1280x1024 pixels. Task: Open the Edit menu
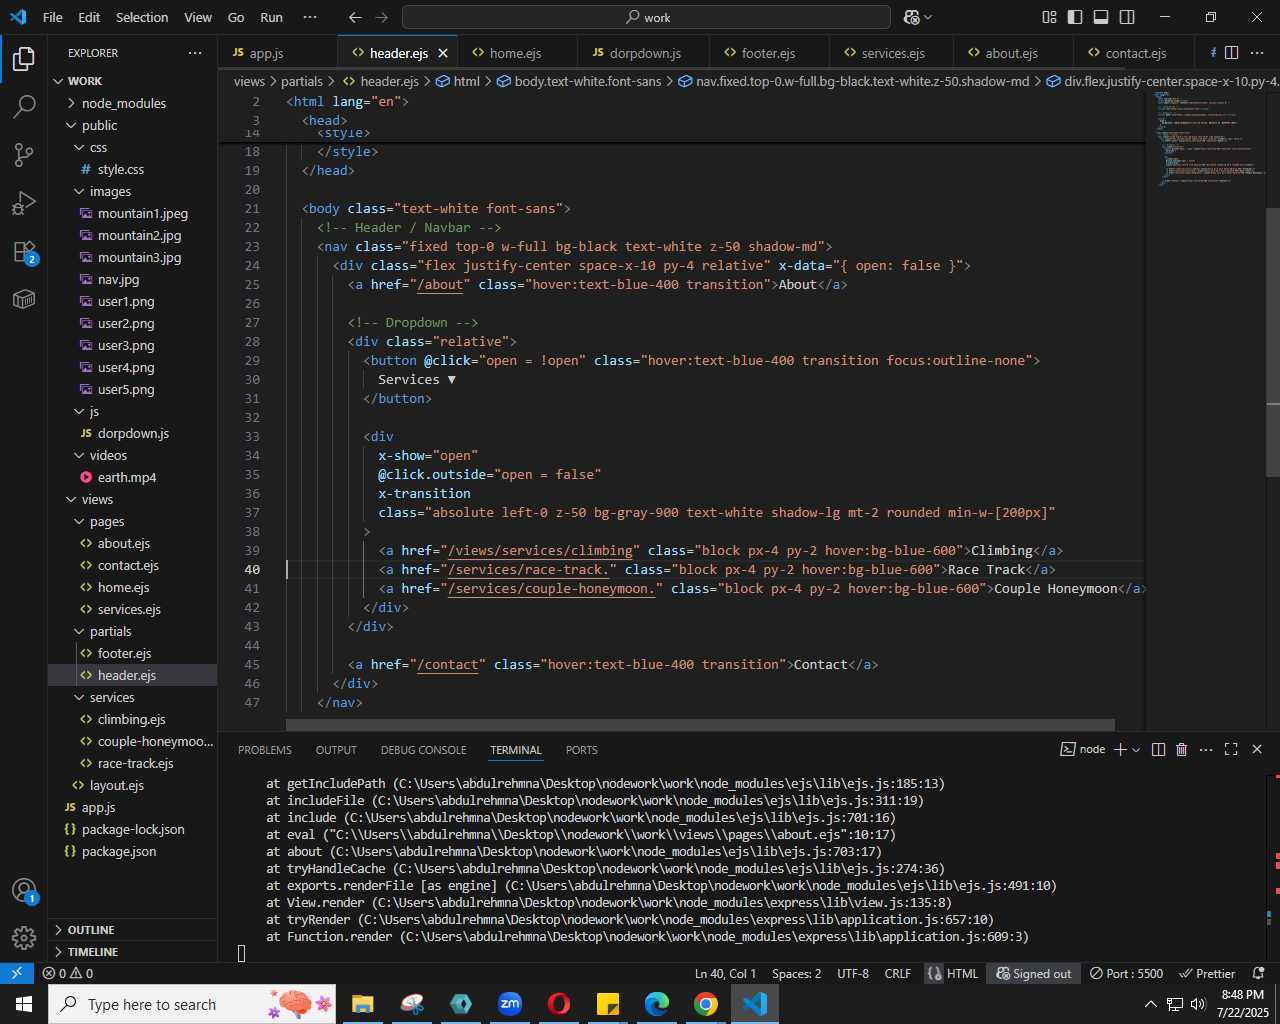(x=89, y=17)
